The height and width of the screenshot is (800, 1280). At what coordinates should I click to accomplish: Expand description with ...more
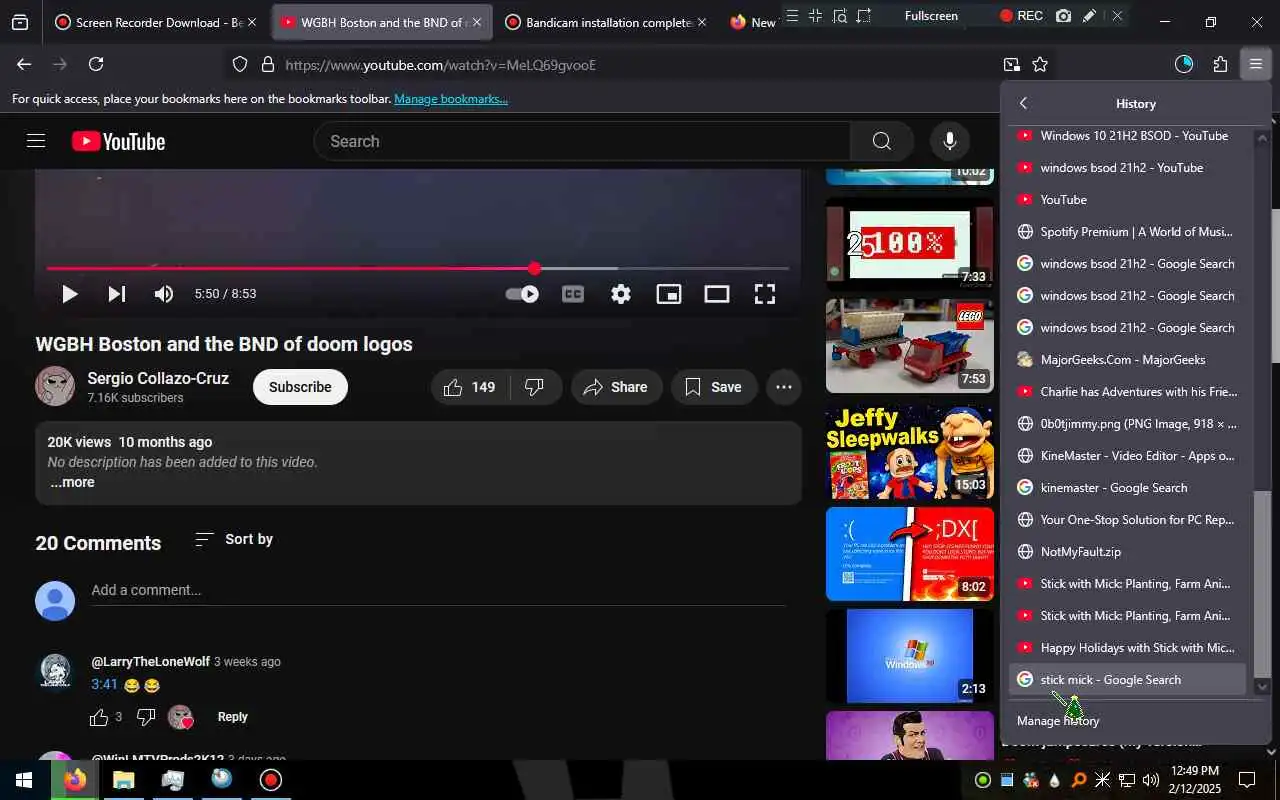tap(72, 482)
